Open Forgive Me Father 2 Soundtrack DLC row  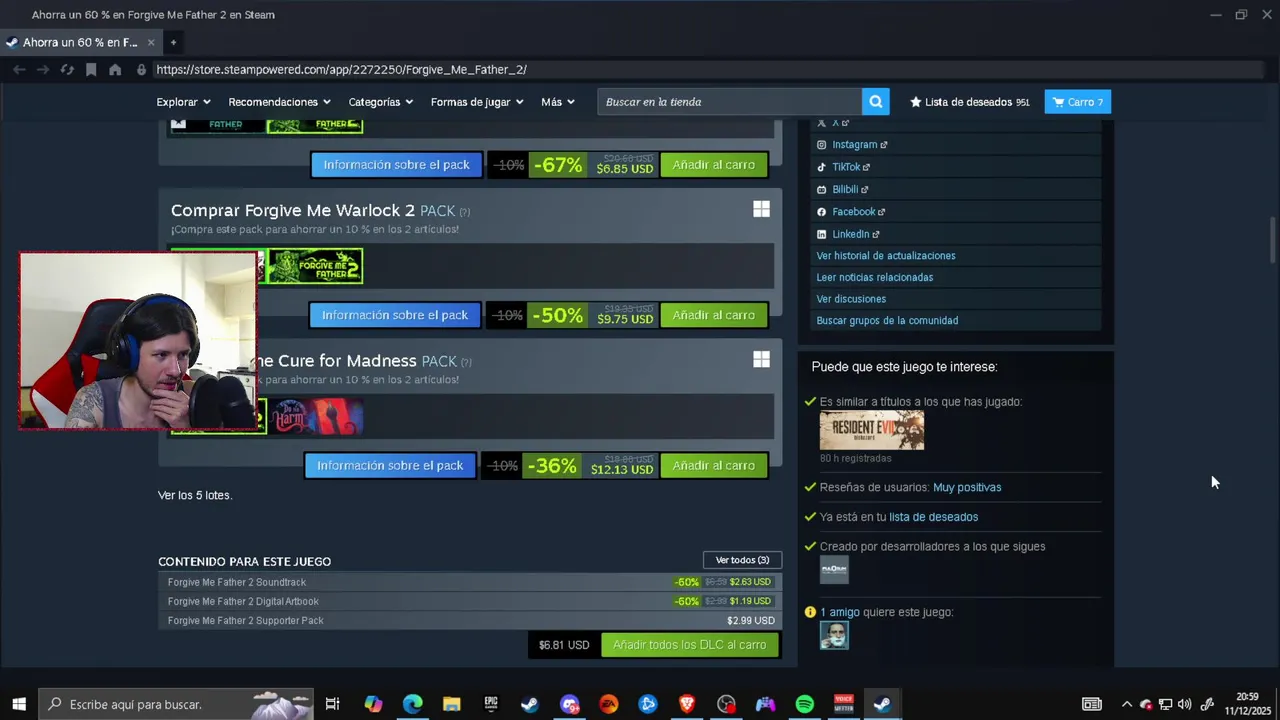tap(468, 582)
